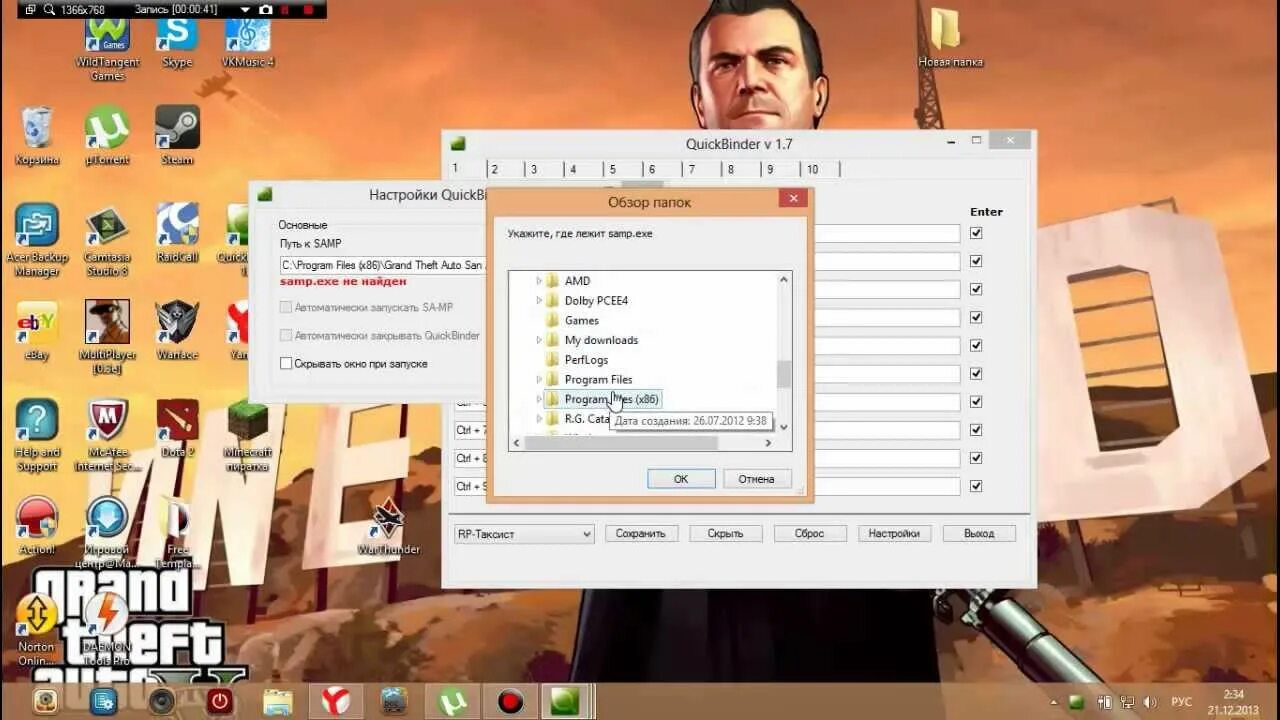Screen dimensions: 1280x720
Task: Open Yandex browser in the taskbar
Action: click(x=336, y=701)
